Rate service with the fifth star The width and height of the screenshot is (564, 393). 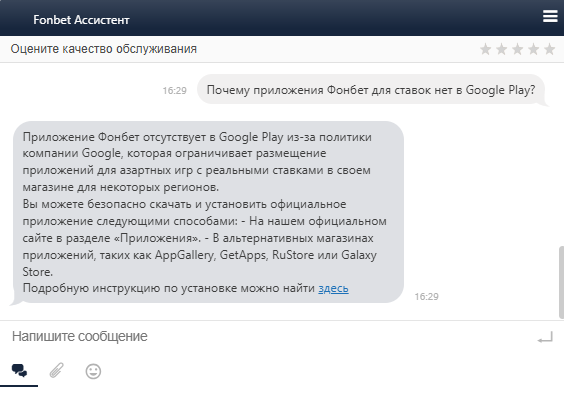pos(550,49)
